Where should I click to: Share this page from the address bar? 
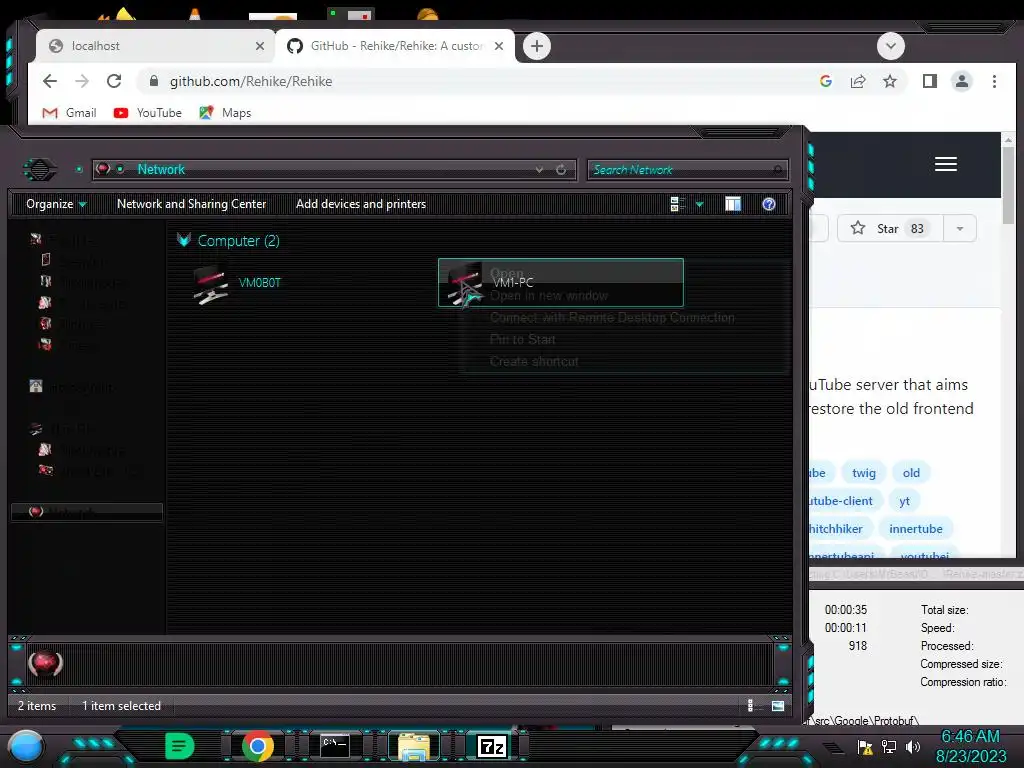(858, 81)
